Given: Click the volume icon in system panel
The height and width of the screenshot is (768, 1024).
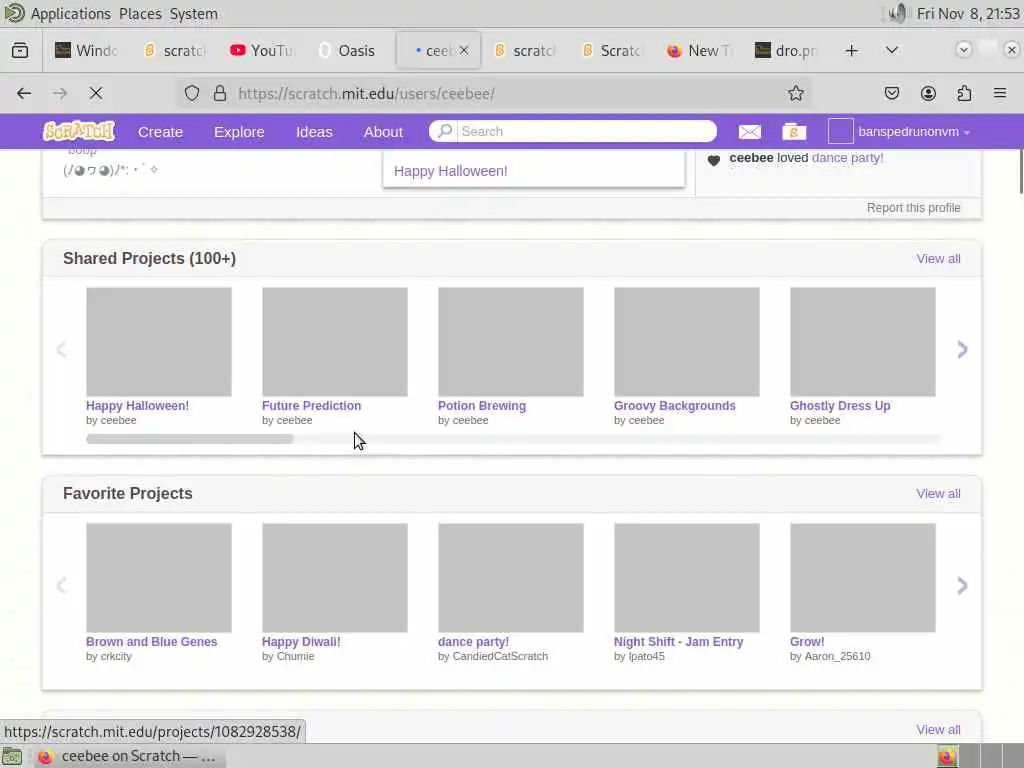Looking at the screenshot, I should pyautogui.click(x=898, y=13).
